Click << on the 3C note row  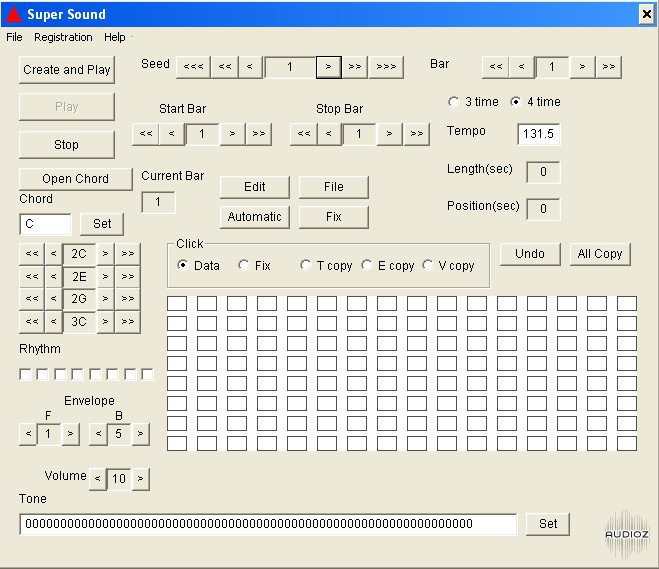point(32,322)
